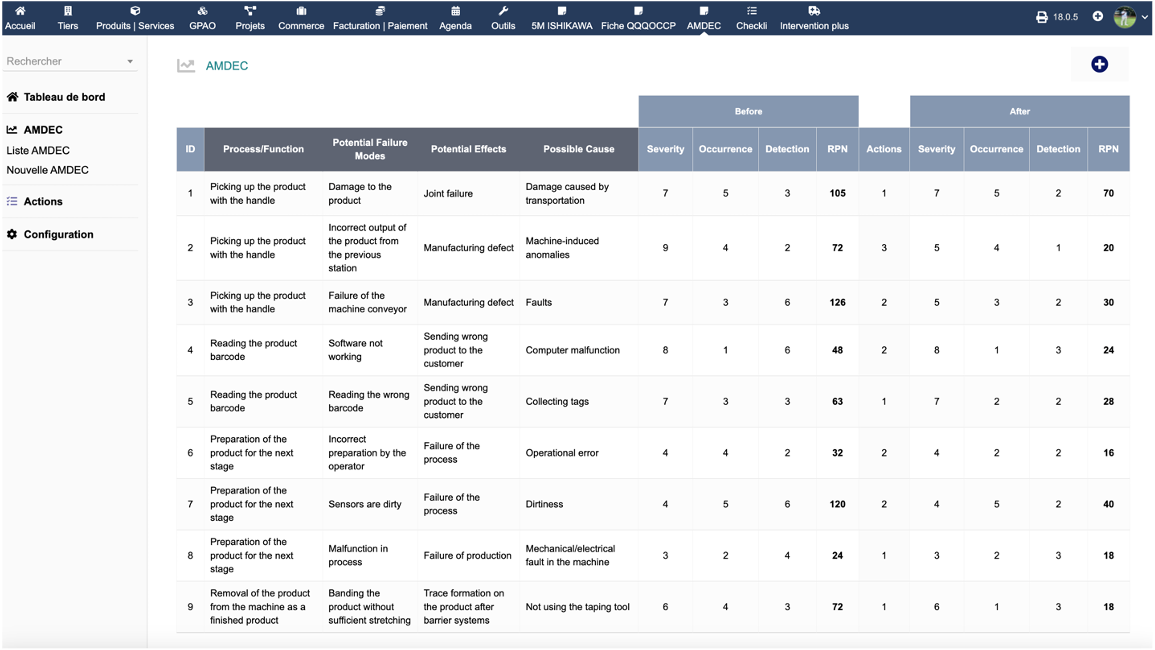Click the Accueil home icon
The height and width of the screenshot is (650, 1155).
pos(20,11)
